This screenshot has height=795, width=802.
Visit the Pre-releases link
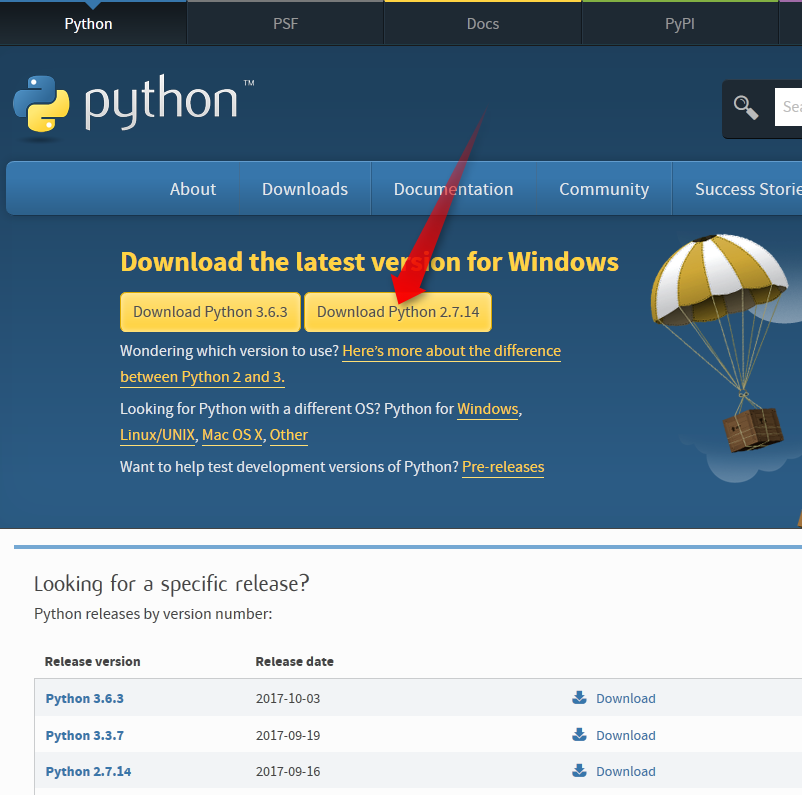point(503,467)
